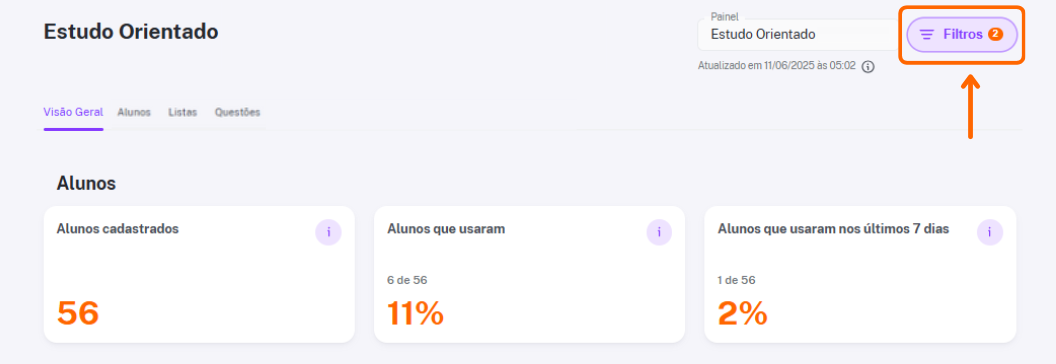Click the 56 registered students number
The height and width of the screenshot is (364, 1056).
(78, 313)
